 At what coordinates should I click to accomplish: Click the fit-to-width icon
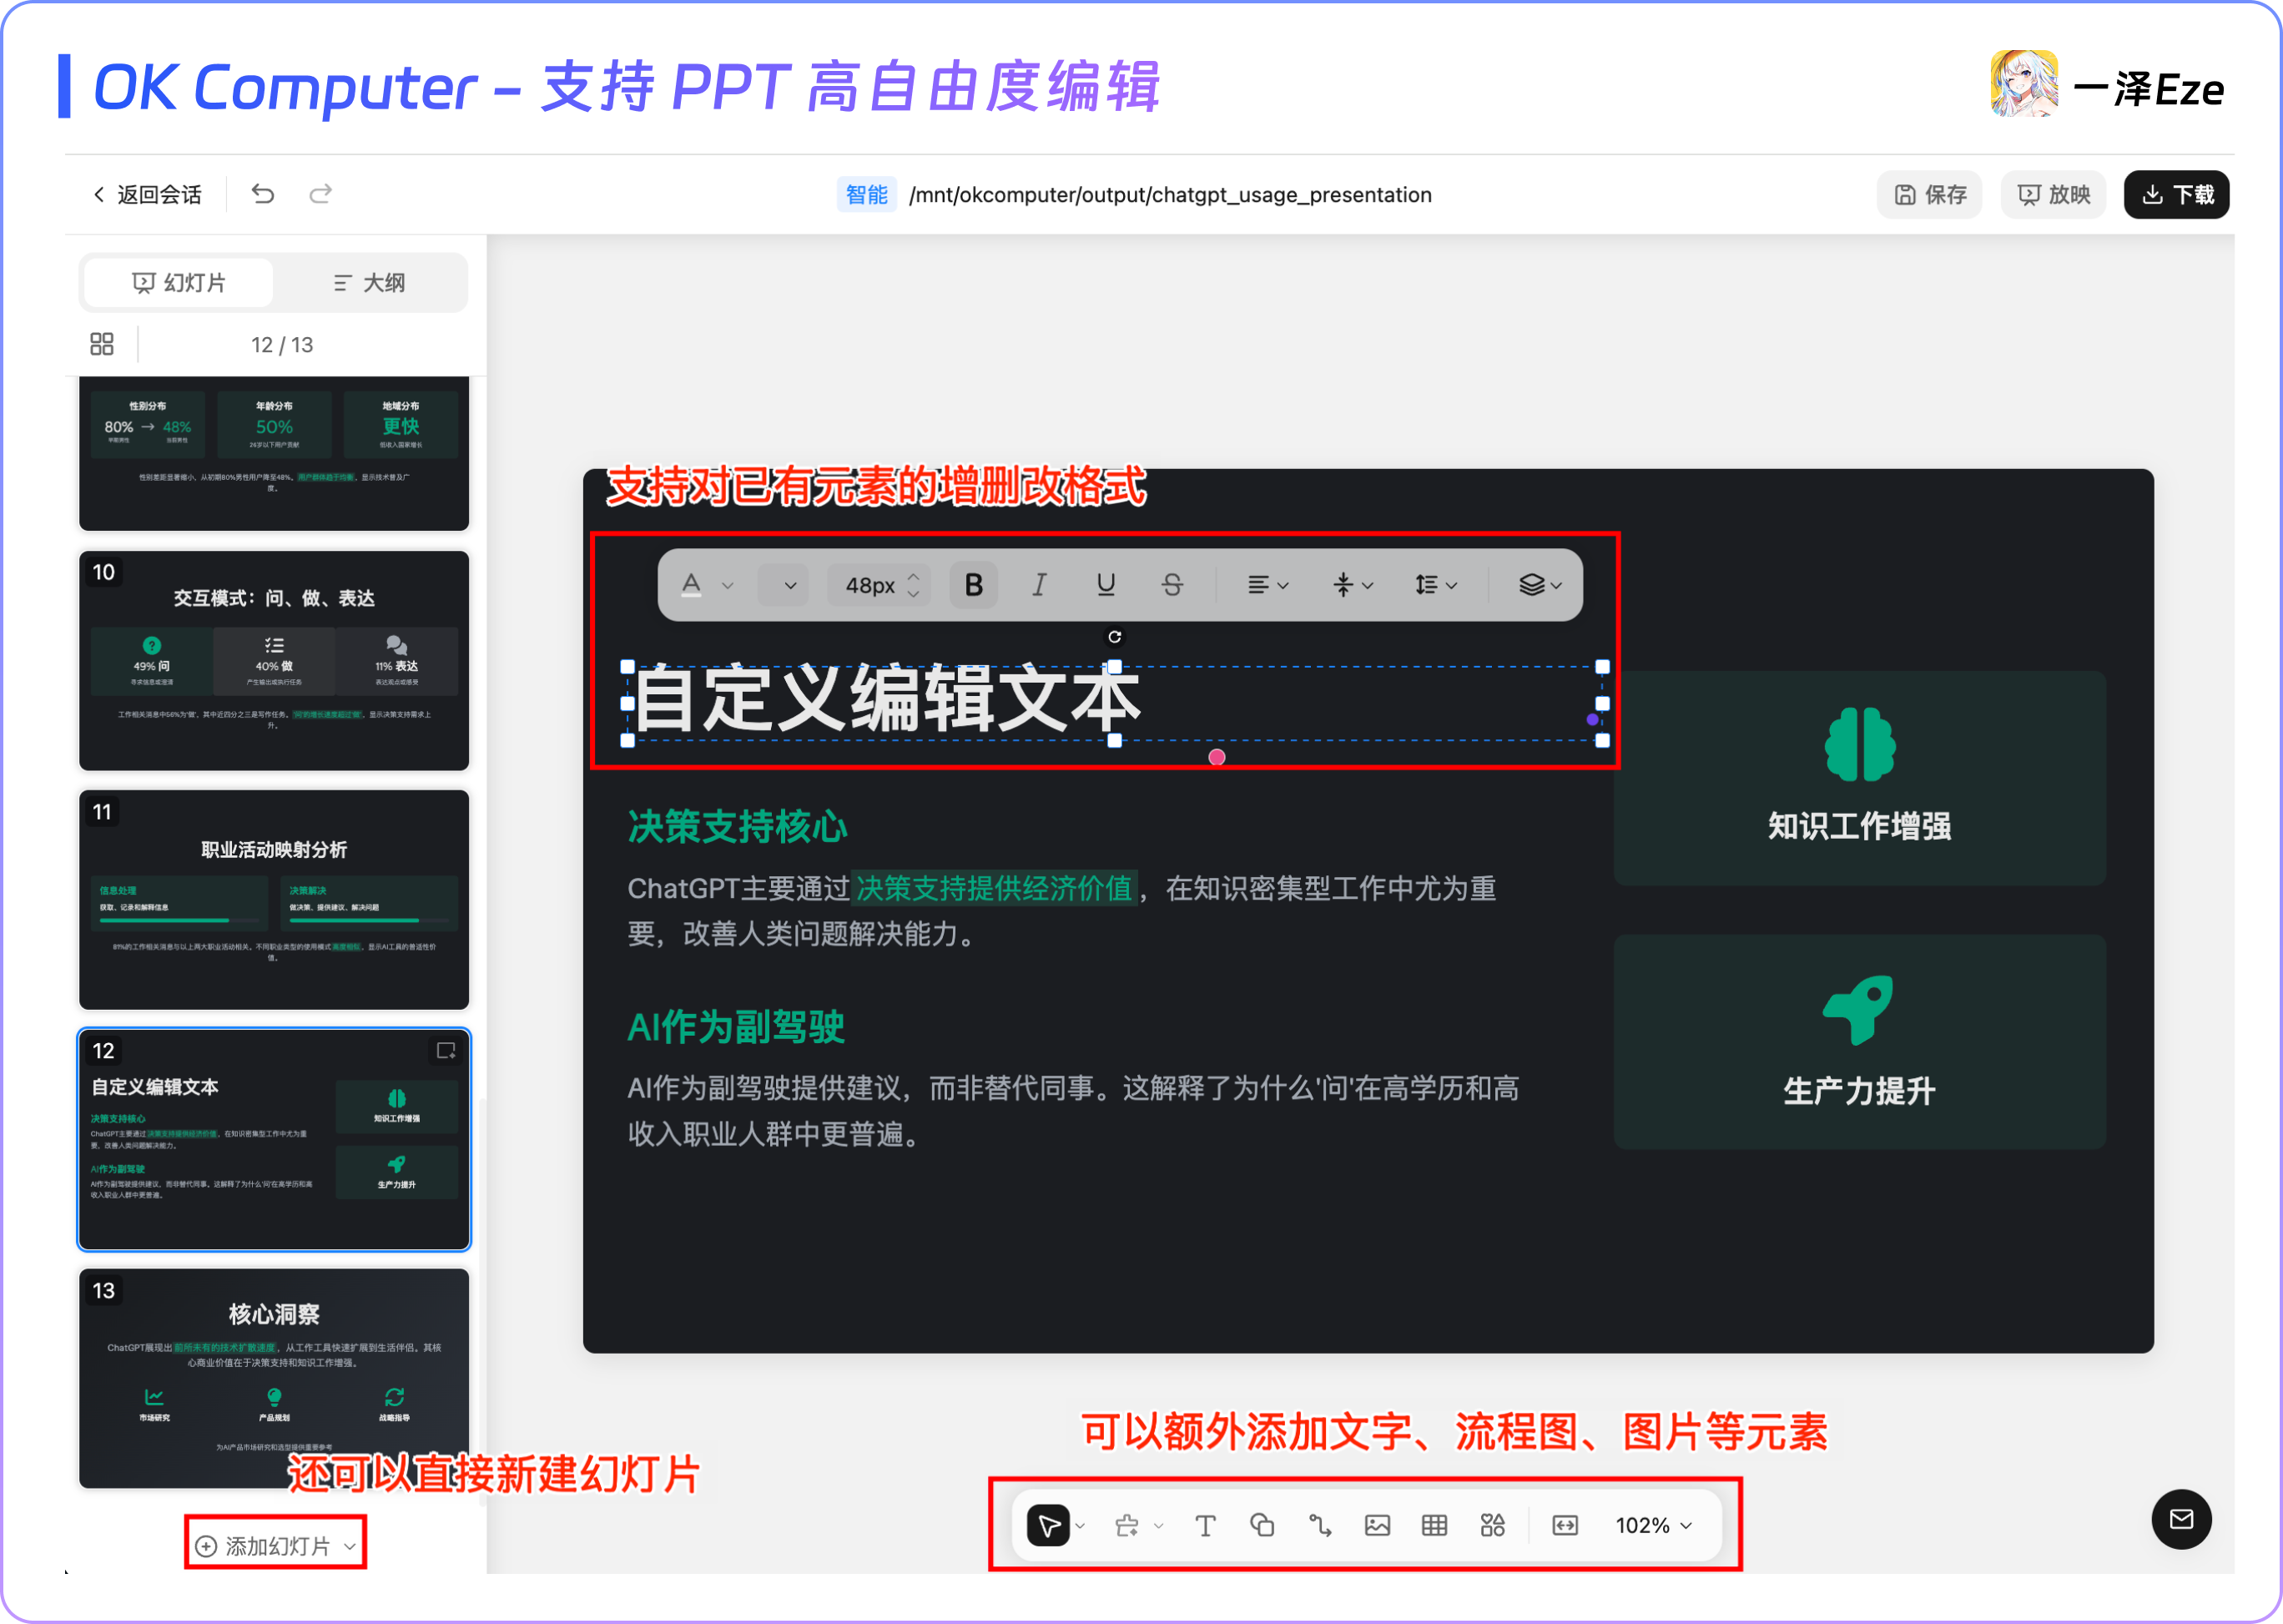tap(1565, 1525)
